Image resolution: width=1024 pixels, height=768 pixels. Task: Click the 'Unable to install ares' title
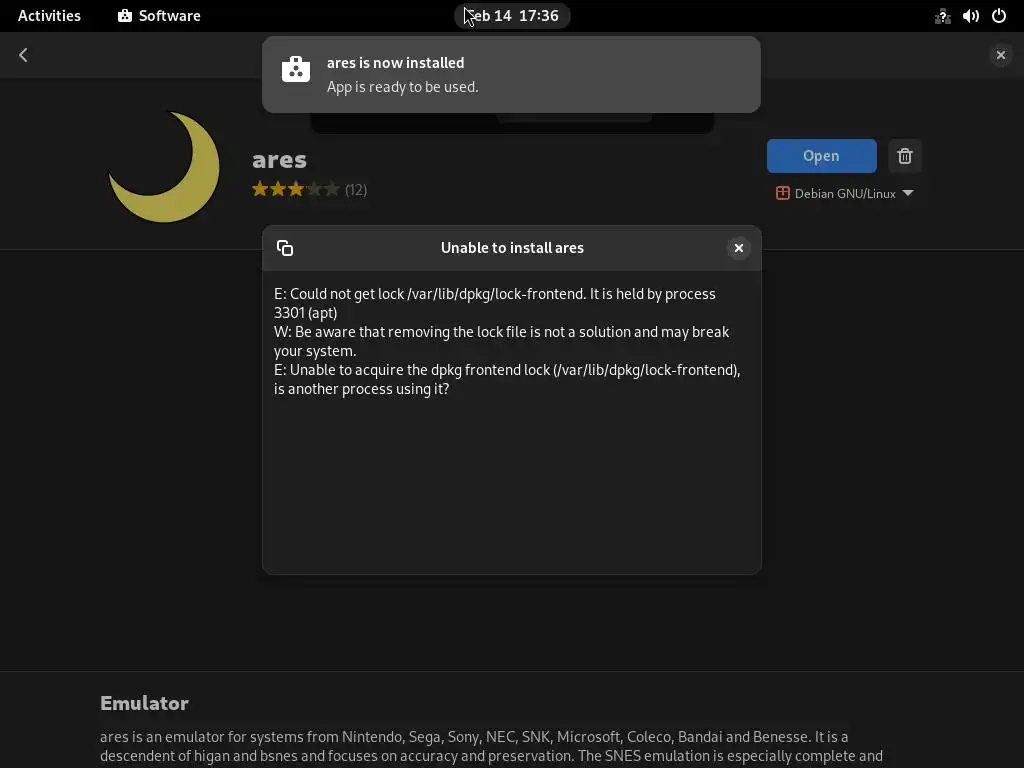pyautogui.click(x=512, y=248)
